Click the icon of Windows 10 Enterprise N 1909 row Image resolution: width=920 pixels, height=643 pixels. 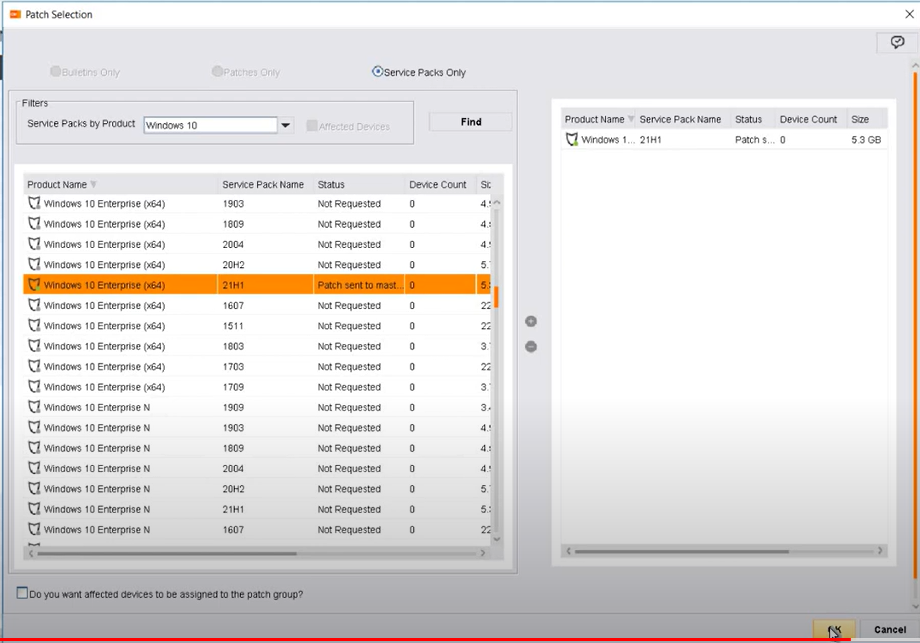tap(34, 408)
